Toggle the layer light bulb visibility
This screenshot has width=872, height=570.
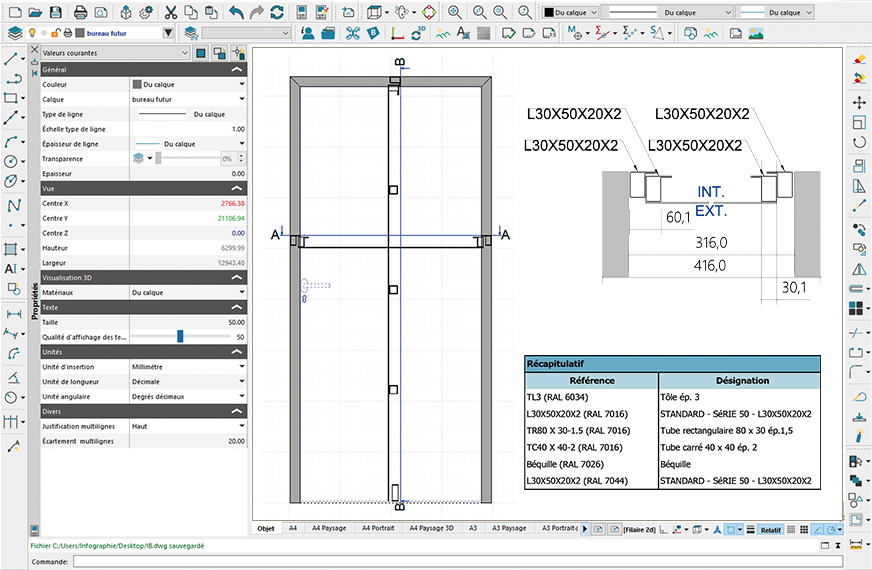point(32,33)
